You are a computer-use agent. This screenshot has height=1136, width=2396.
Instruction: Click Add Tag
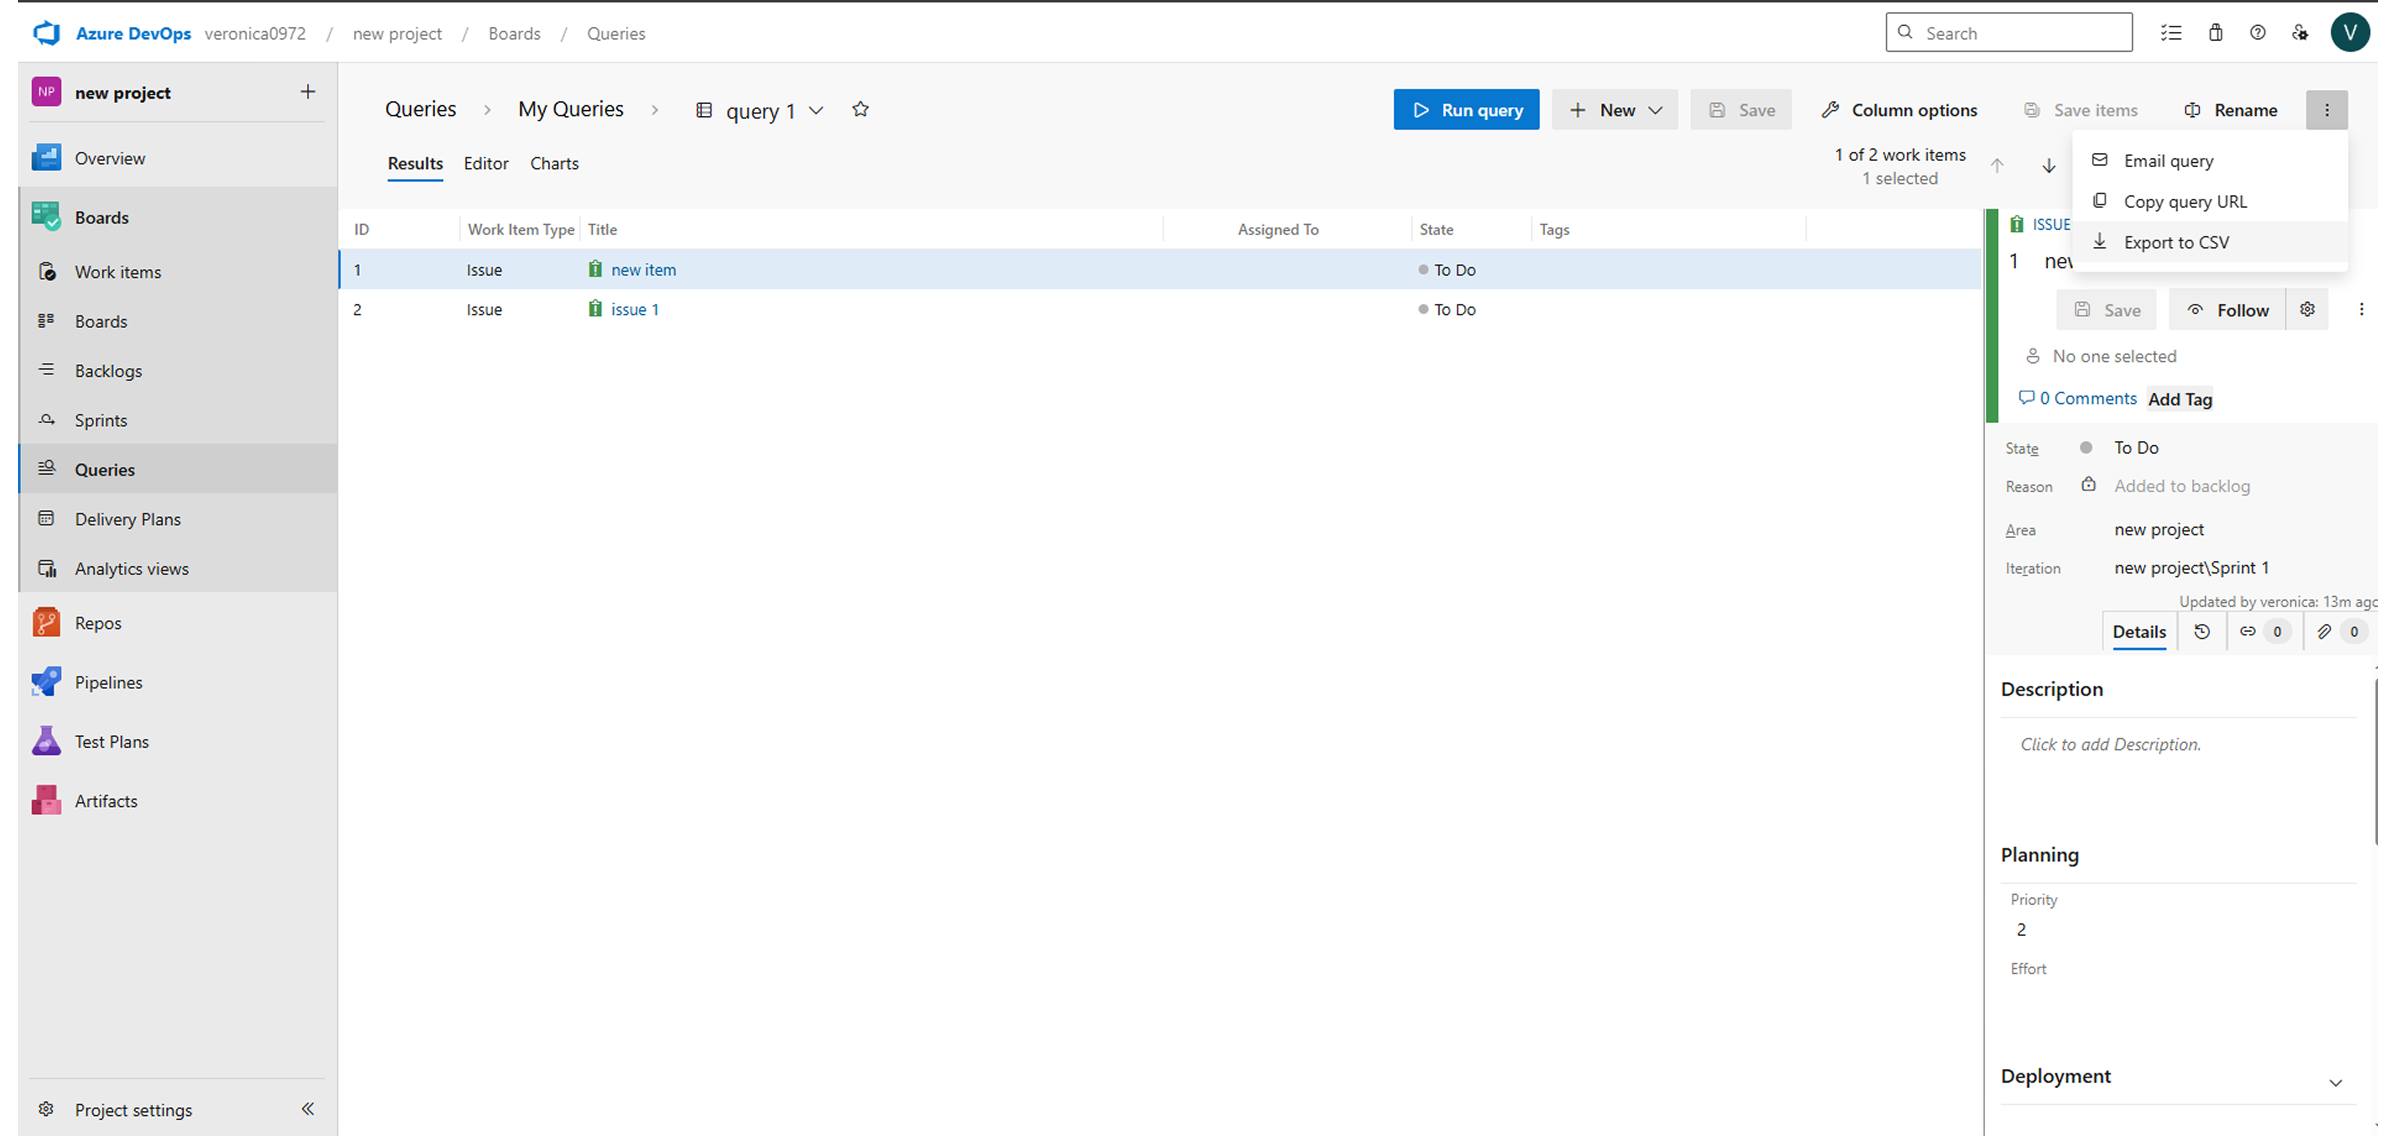click(2180, 399)
